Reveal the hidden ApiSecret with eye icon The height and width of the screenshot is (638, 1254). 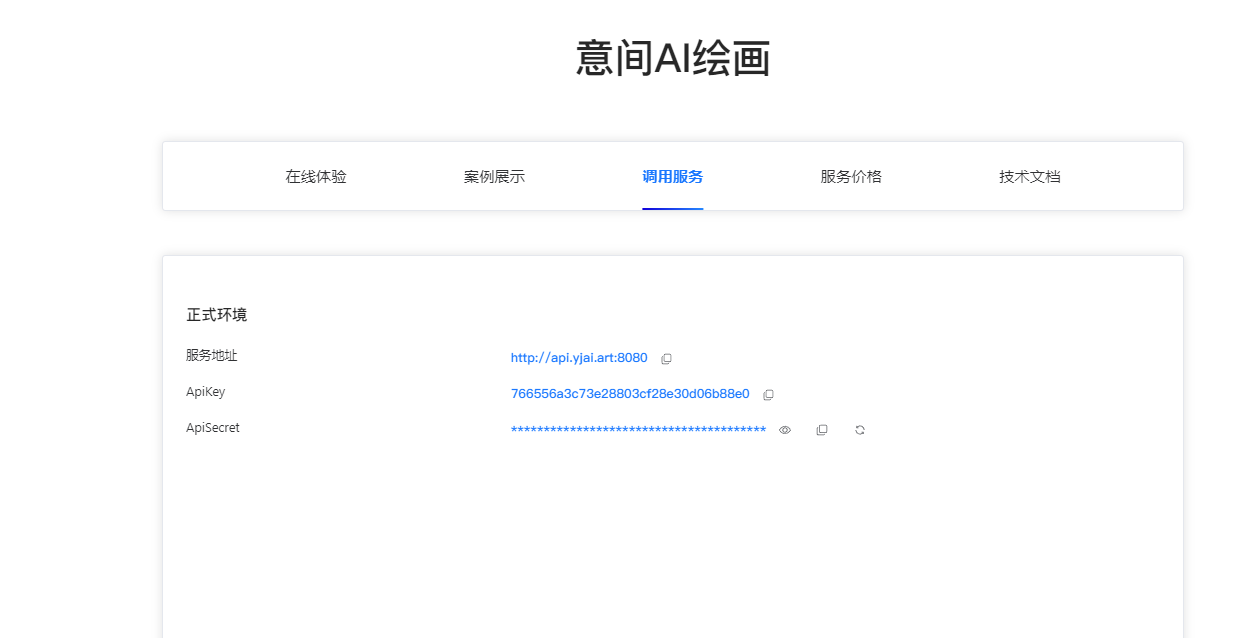(x=785, y=430)
